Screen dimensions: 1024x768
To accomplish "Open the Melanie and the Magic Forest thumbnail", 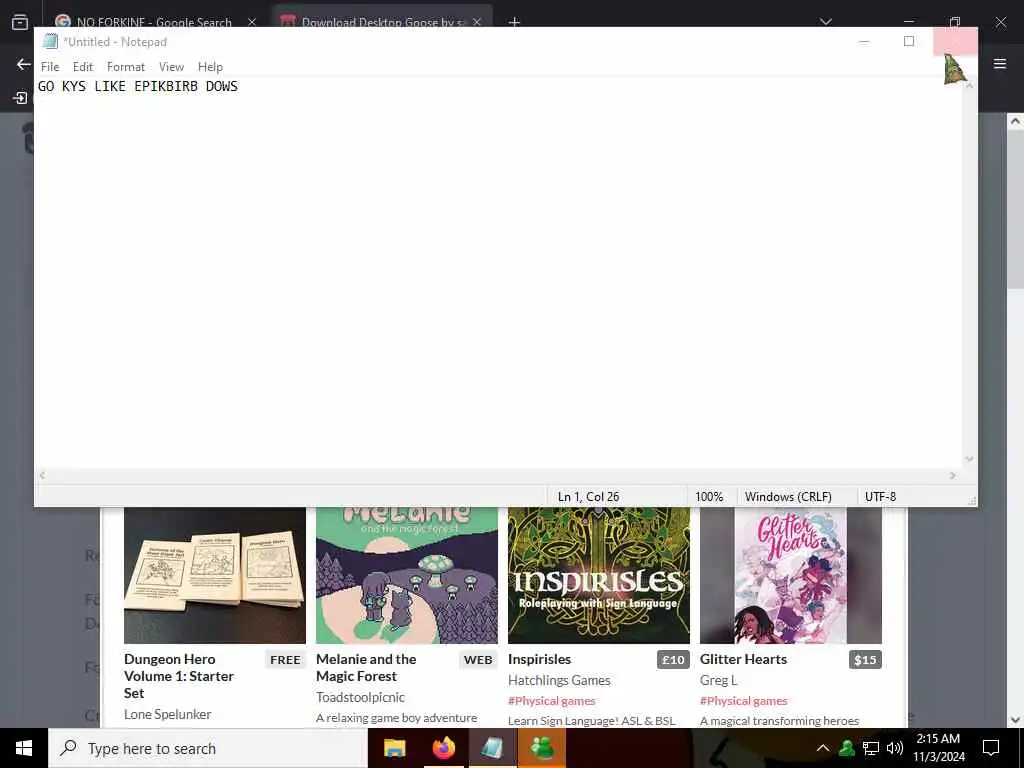I will click(x=407, y=575).
